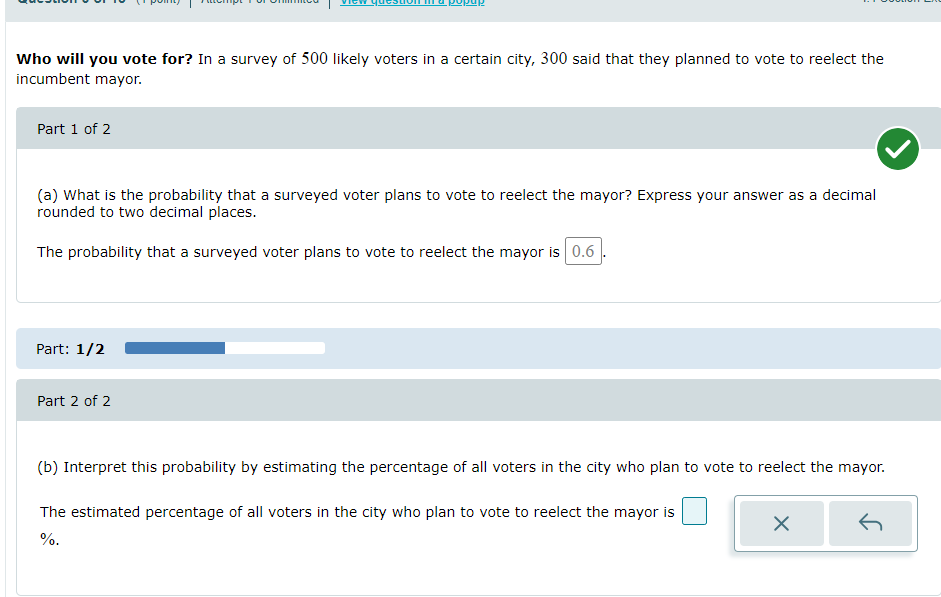Select the answer box showing 0.6

[583, 251]
